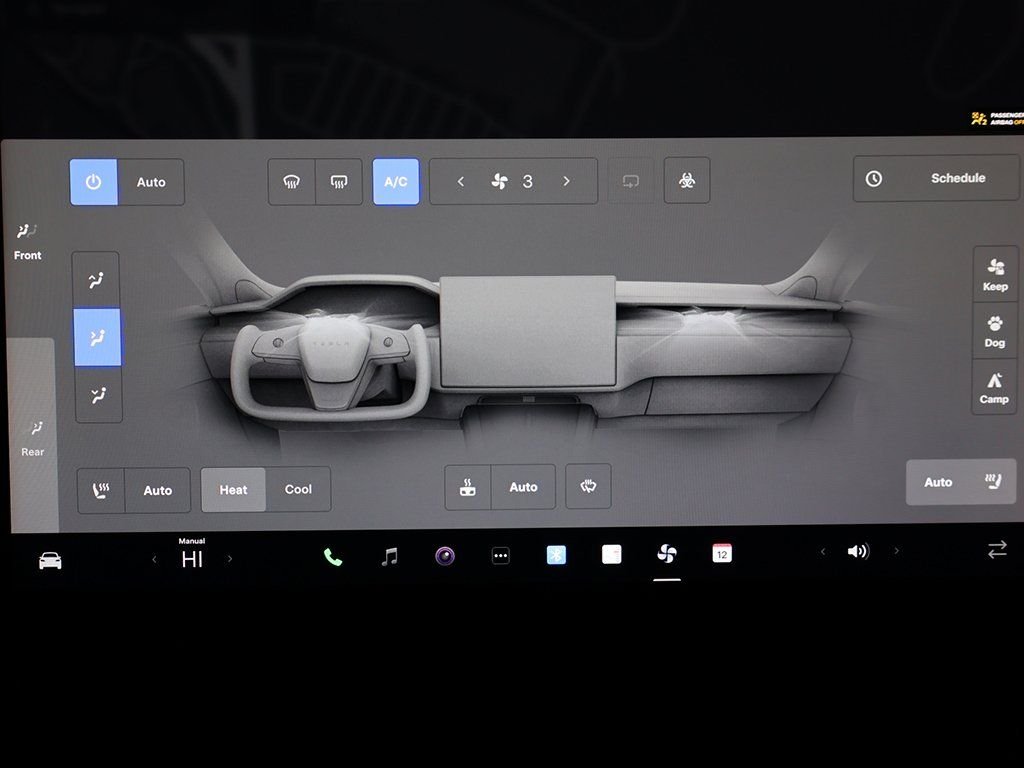This screenshot has height=768, width=1024.
Task: Switch to the Front climate tab
Action: pos(28,242)
